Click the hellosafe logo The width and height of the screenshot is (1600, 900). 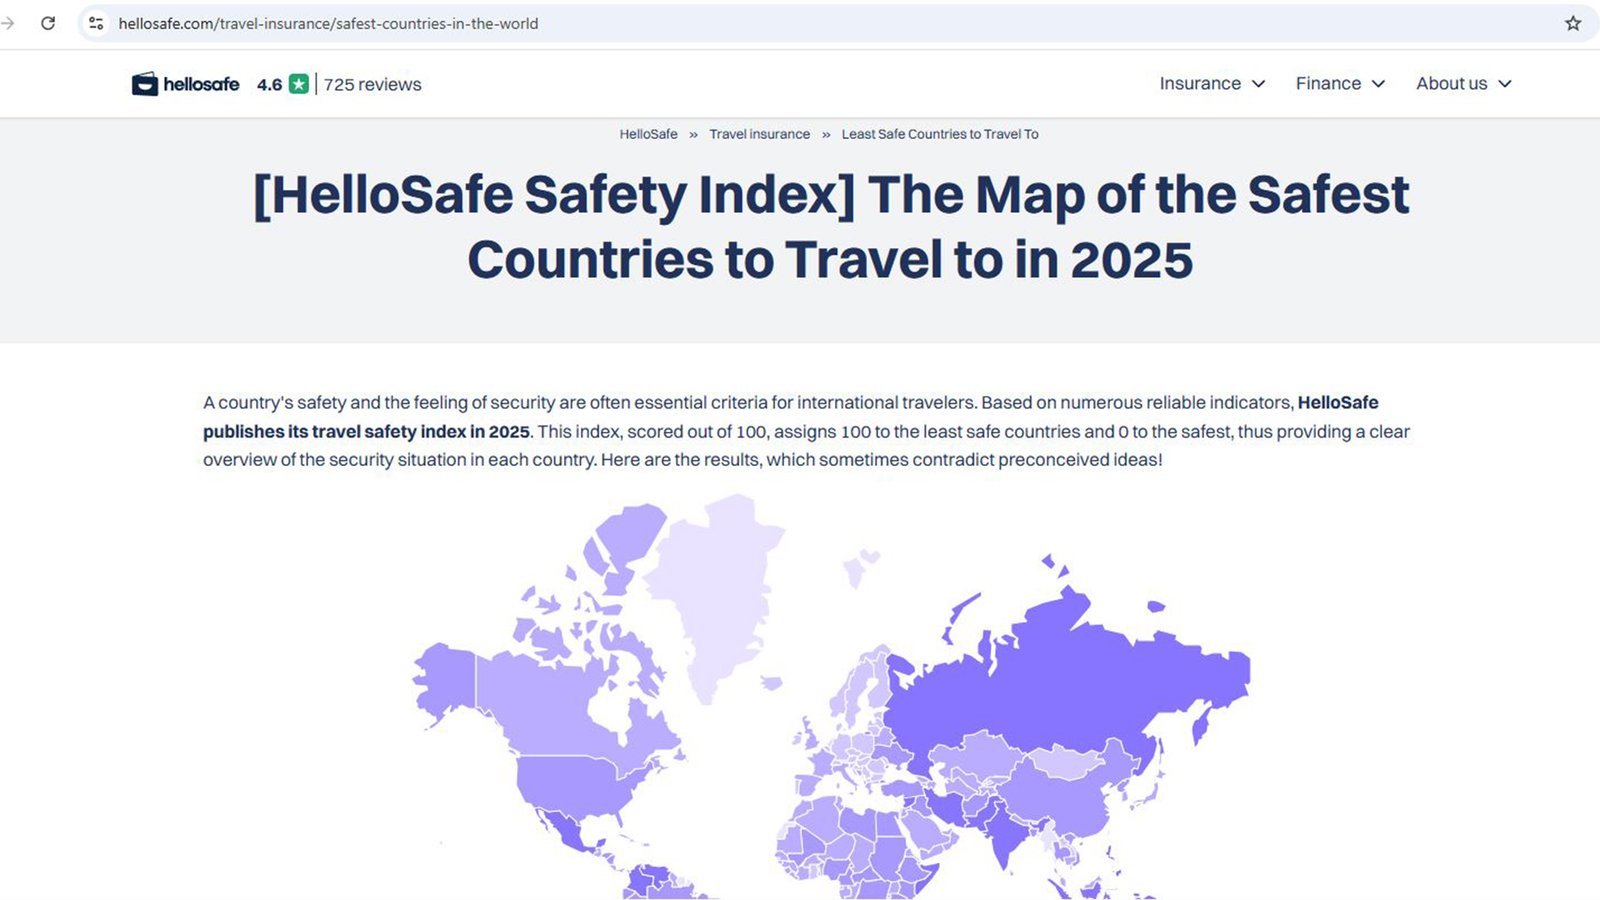tap(185, 84)
